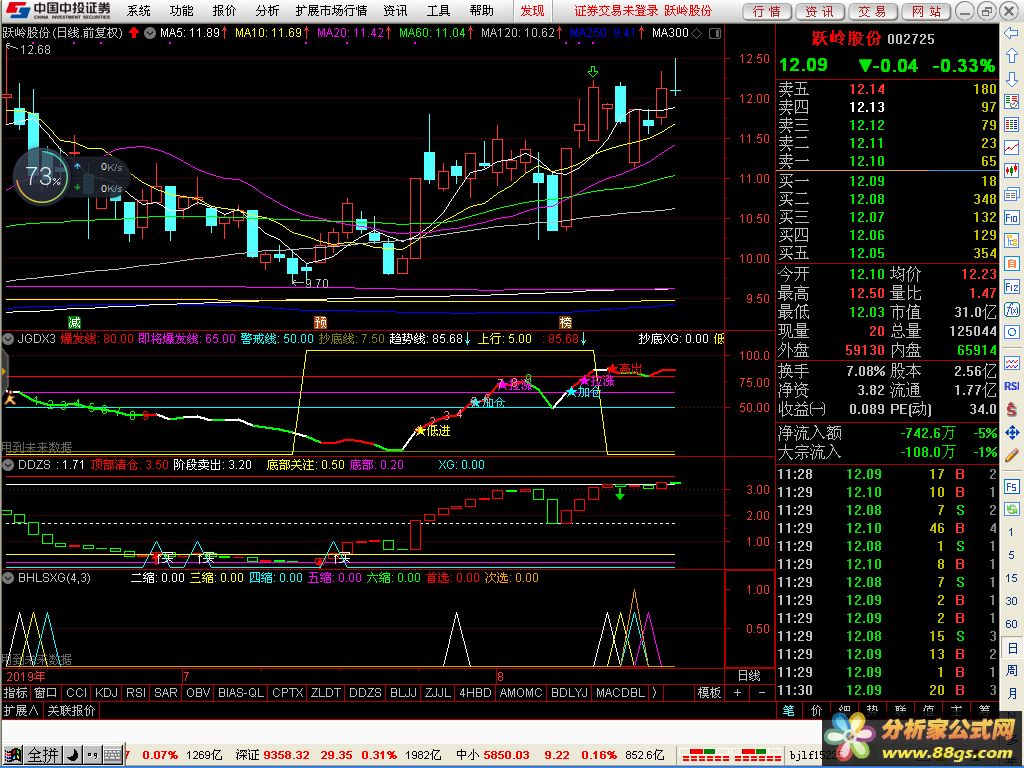This screenshot has height=768, width=1024.
Task: Select the 月 monthly period
Action: click(x=1011, y=694)
